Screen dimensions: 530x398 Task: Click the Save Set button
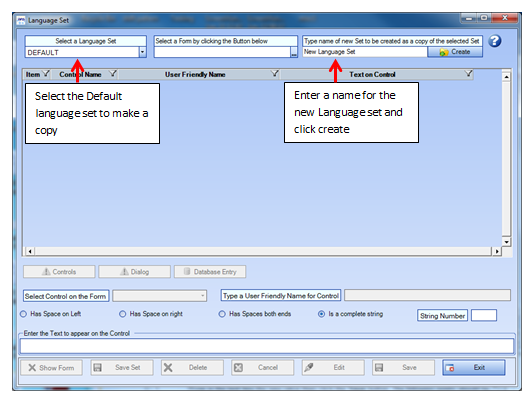coord(122,368)
